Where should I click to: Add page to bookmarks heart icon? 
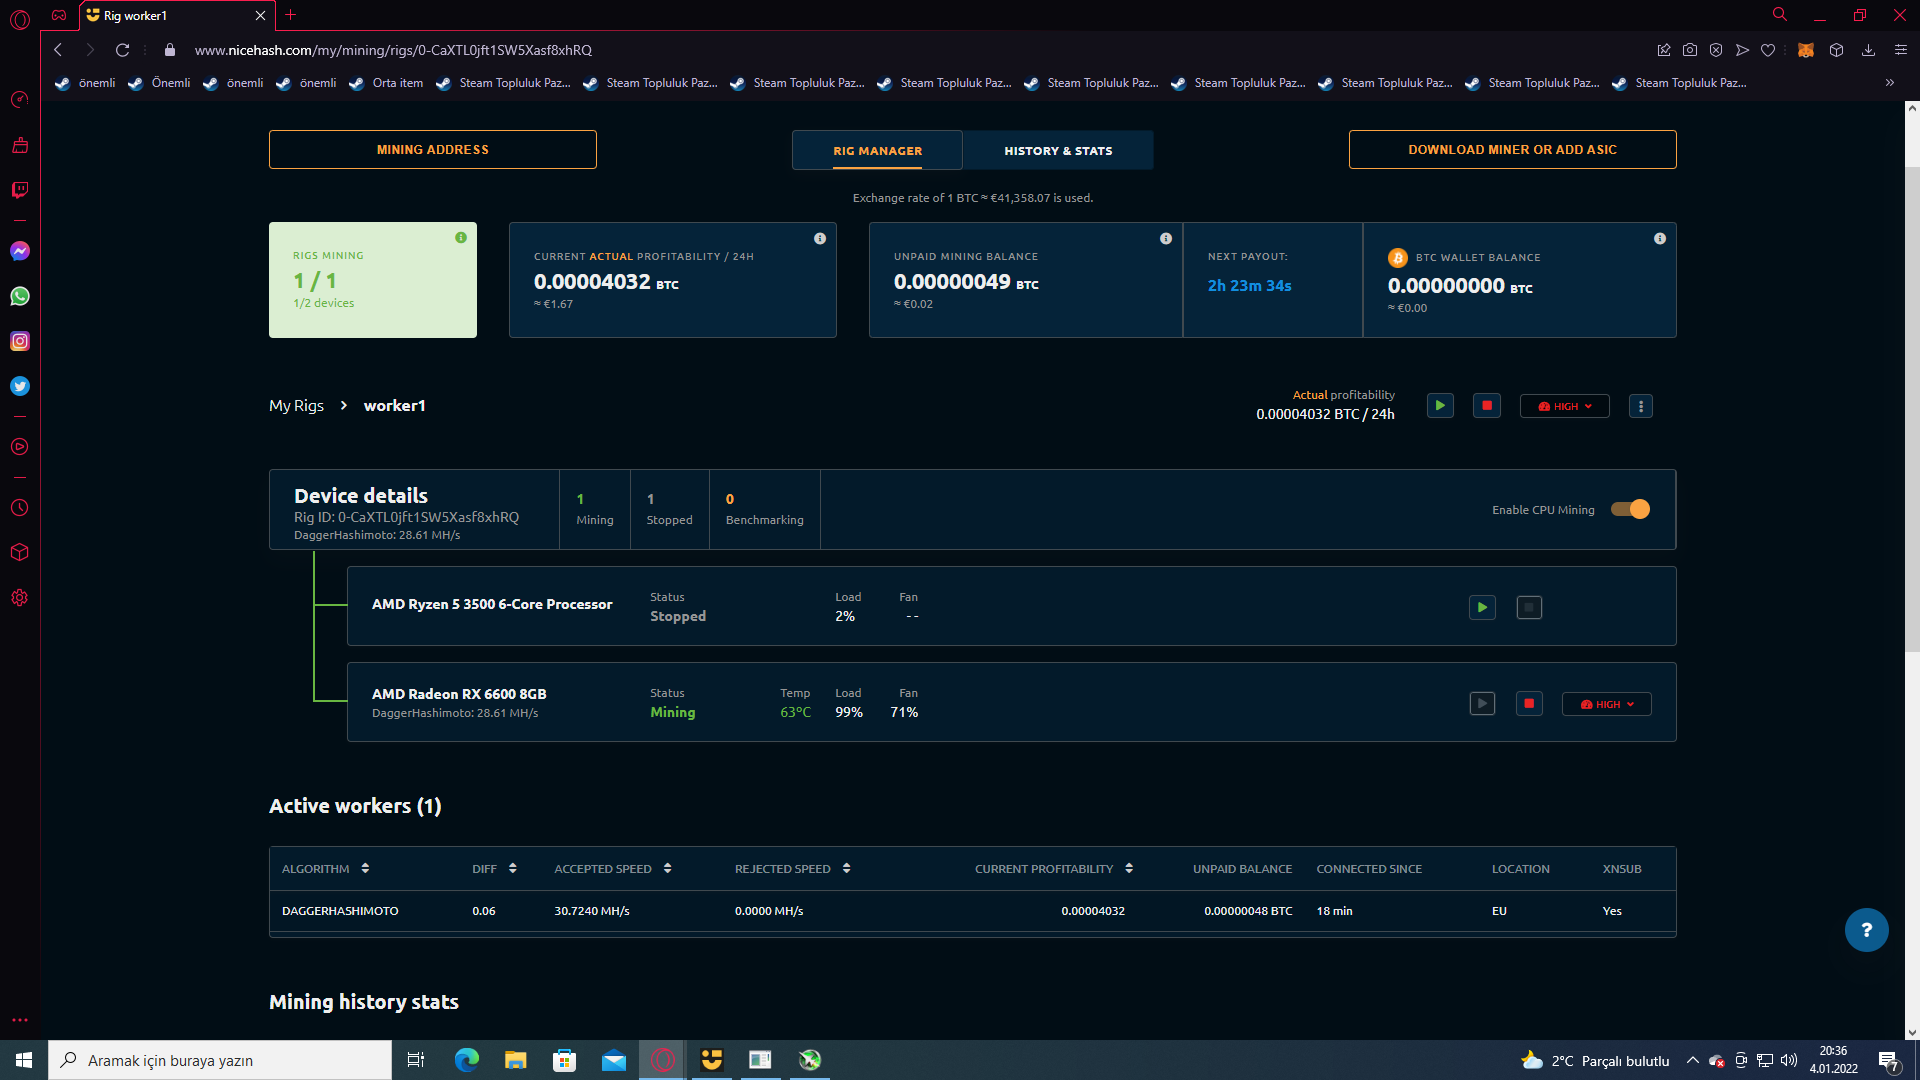click(x=1768, y=50)
